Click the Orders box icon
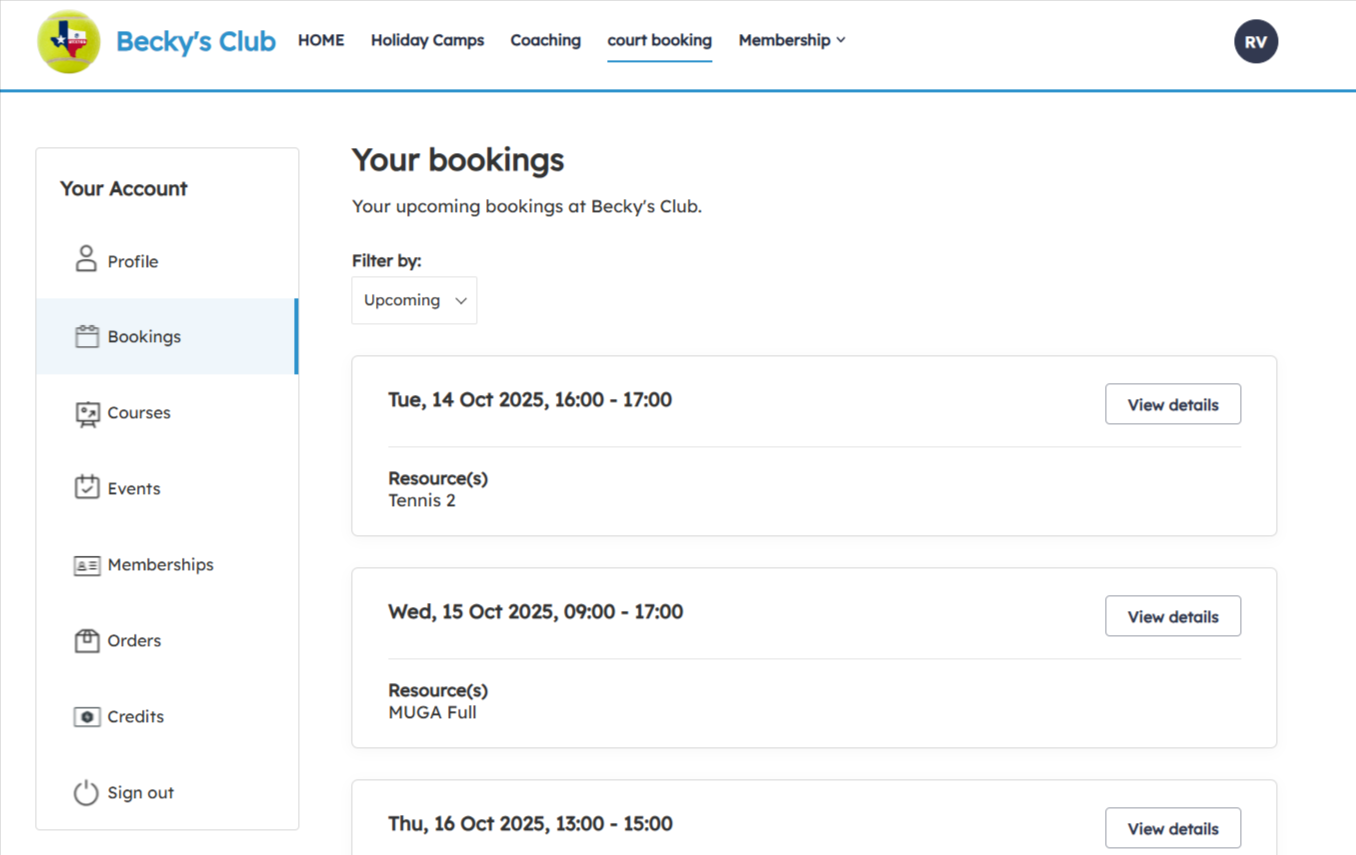The image size is (1356, 855). pyautogui.click(x=87, y=641)
